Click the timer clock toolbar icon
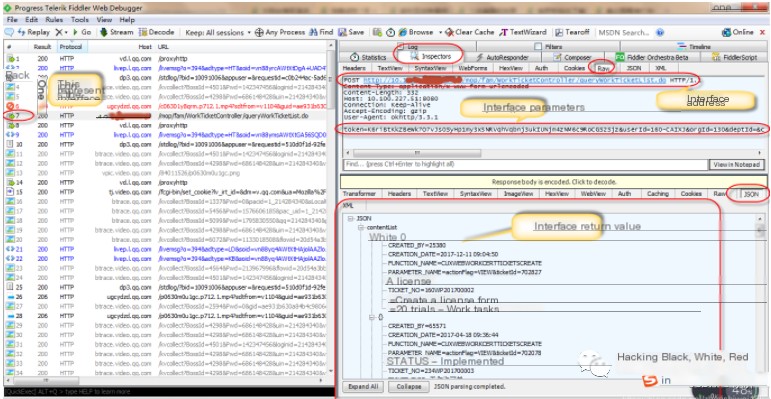 coord(390,32)
